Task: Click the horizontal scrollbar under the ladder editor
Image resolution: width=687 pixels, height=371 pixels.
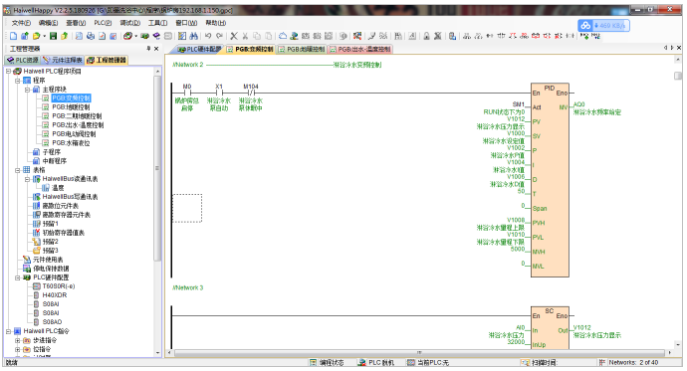Action: tap(419, 353)
